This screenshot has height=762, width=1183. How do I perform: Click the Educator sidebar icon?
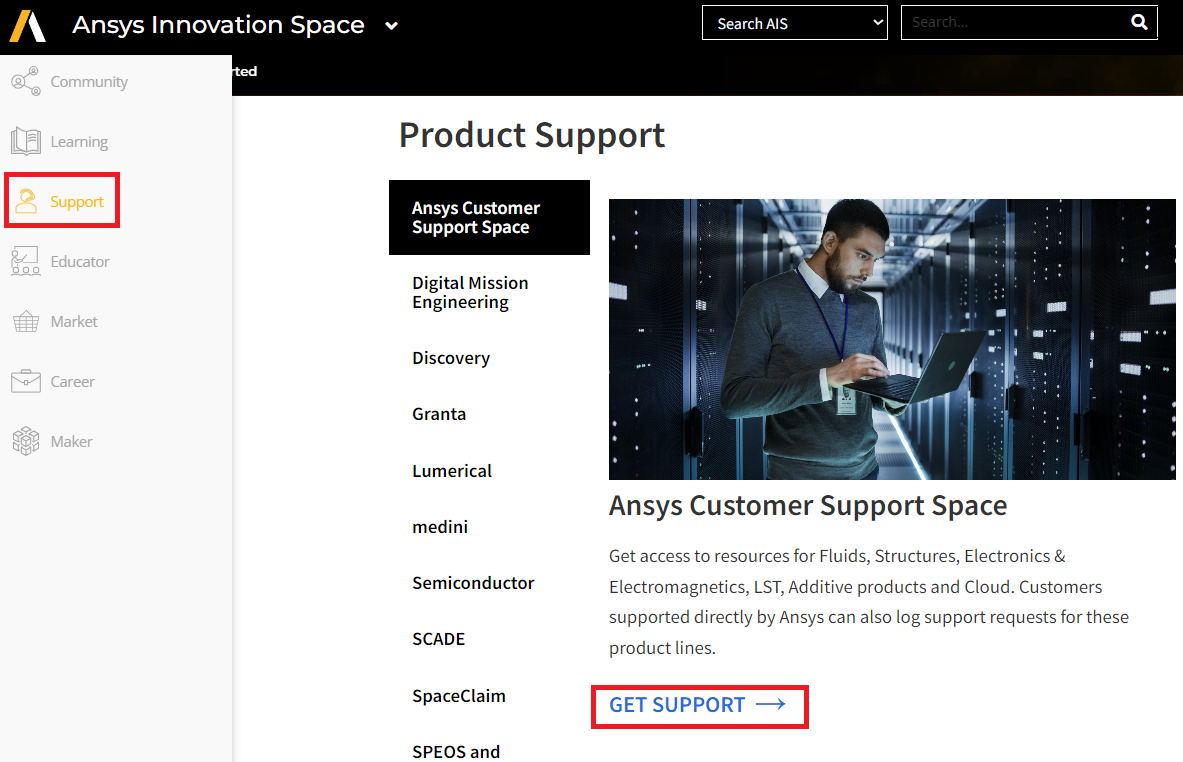(x=26, y=261)
